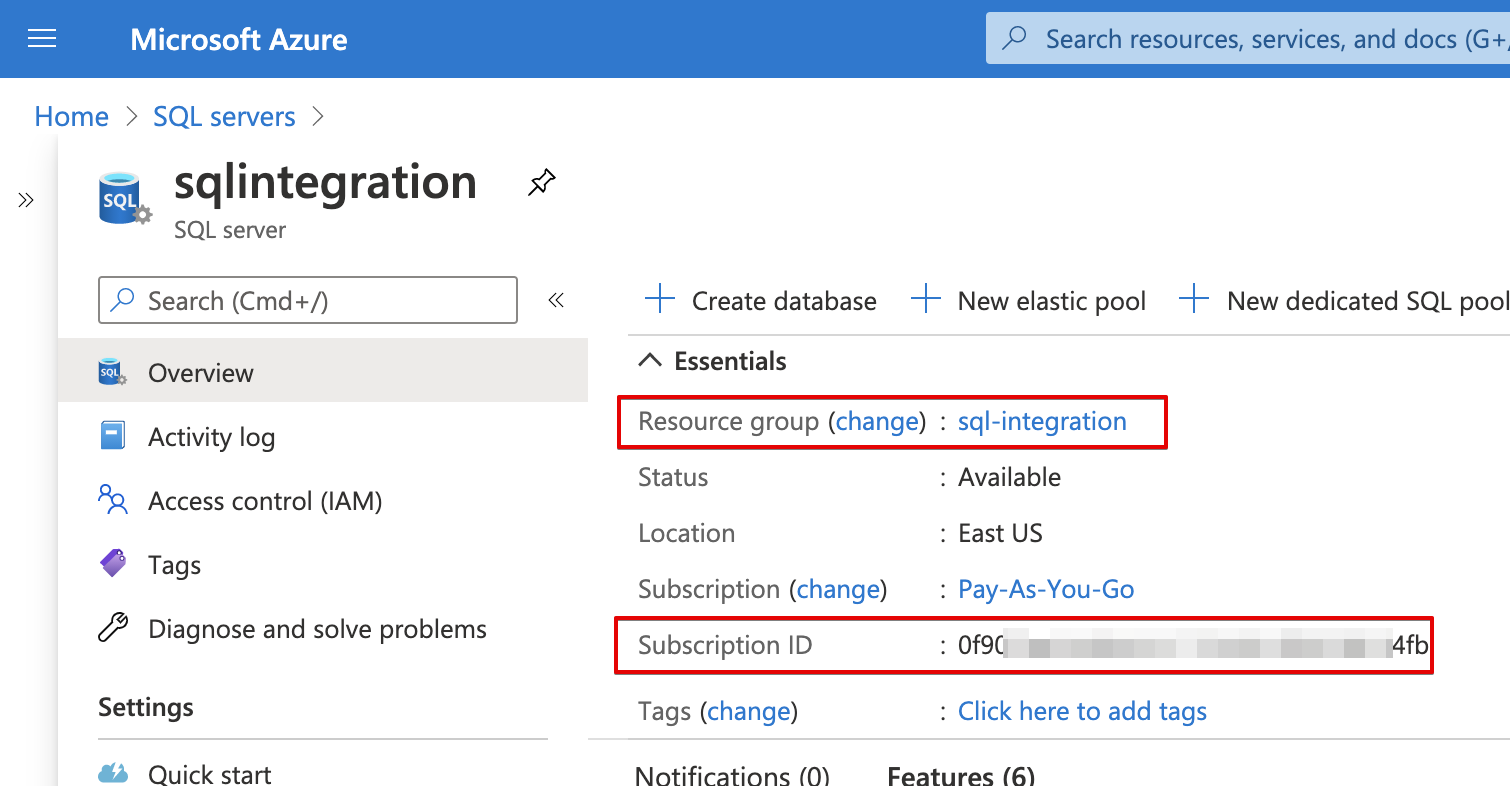
Task: Click the purple Tags icon
Action: 113,564
